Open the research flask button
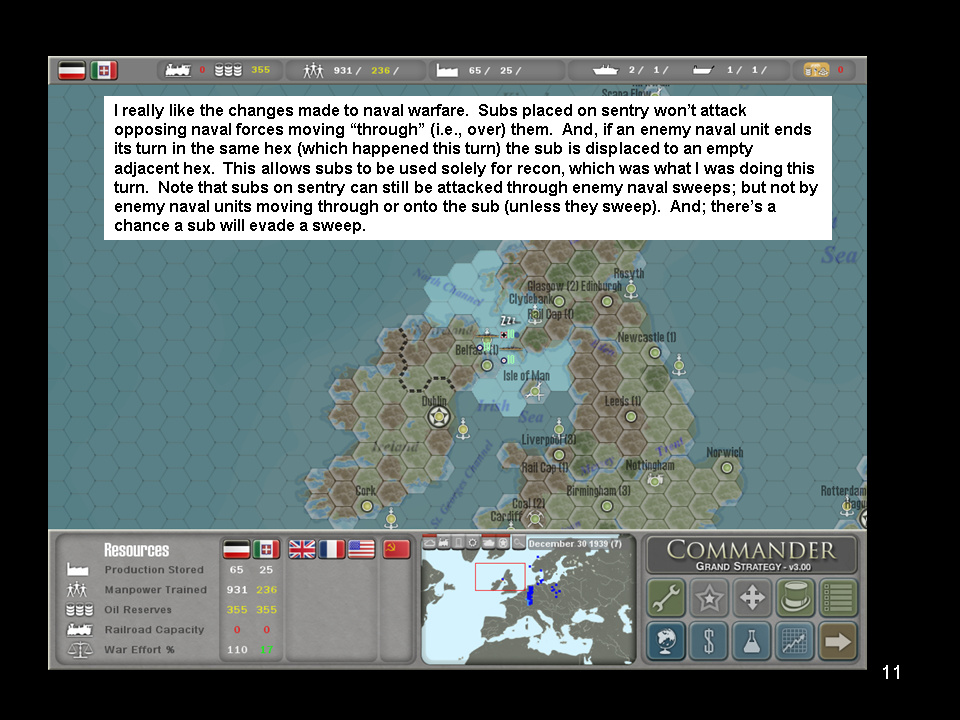Screen dimensions: 960x720 (x=752, y=641)
